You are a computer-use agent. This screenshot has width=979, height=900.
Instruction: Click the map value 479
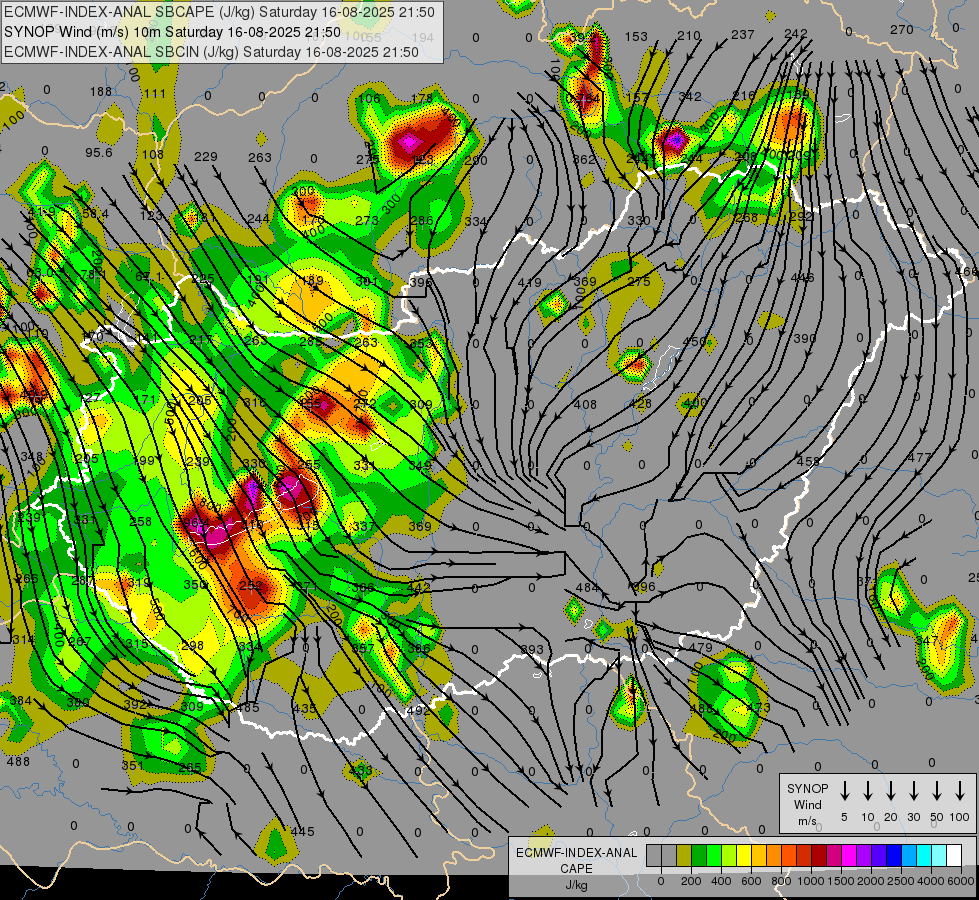pos(702,648)
